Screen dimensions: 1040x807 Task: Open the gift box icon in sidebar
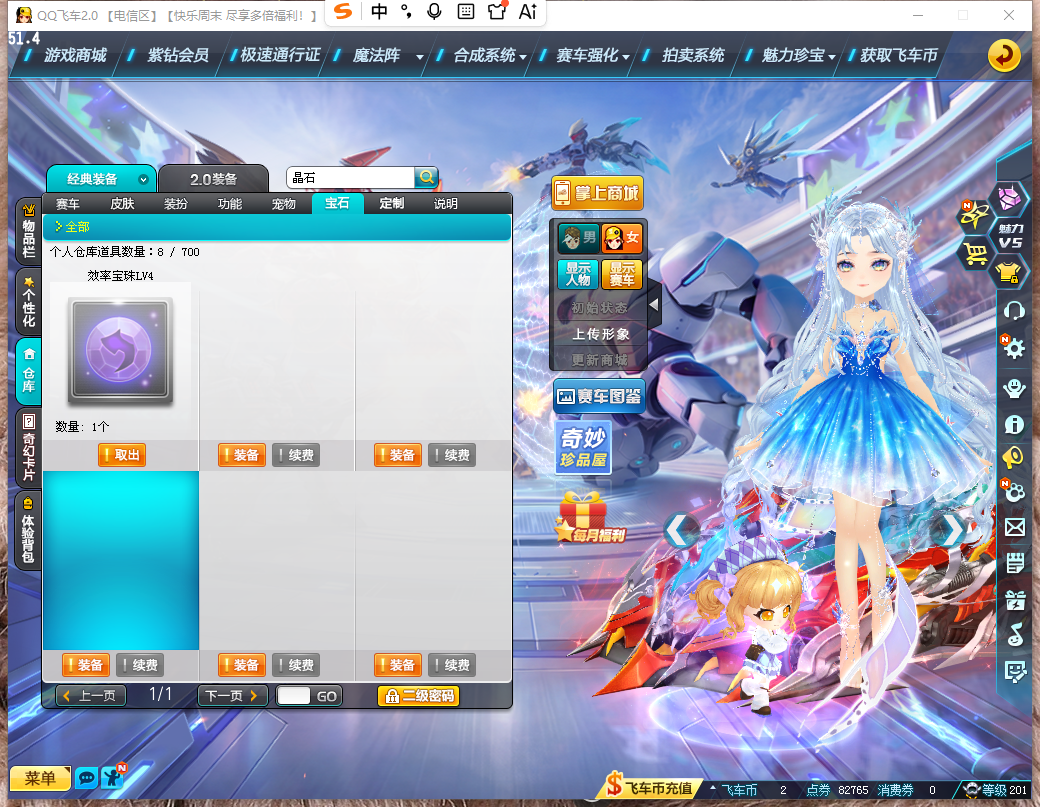click(1014, 600)
